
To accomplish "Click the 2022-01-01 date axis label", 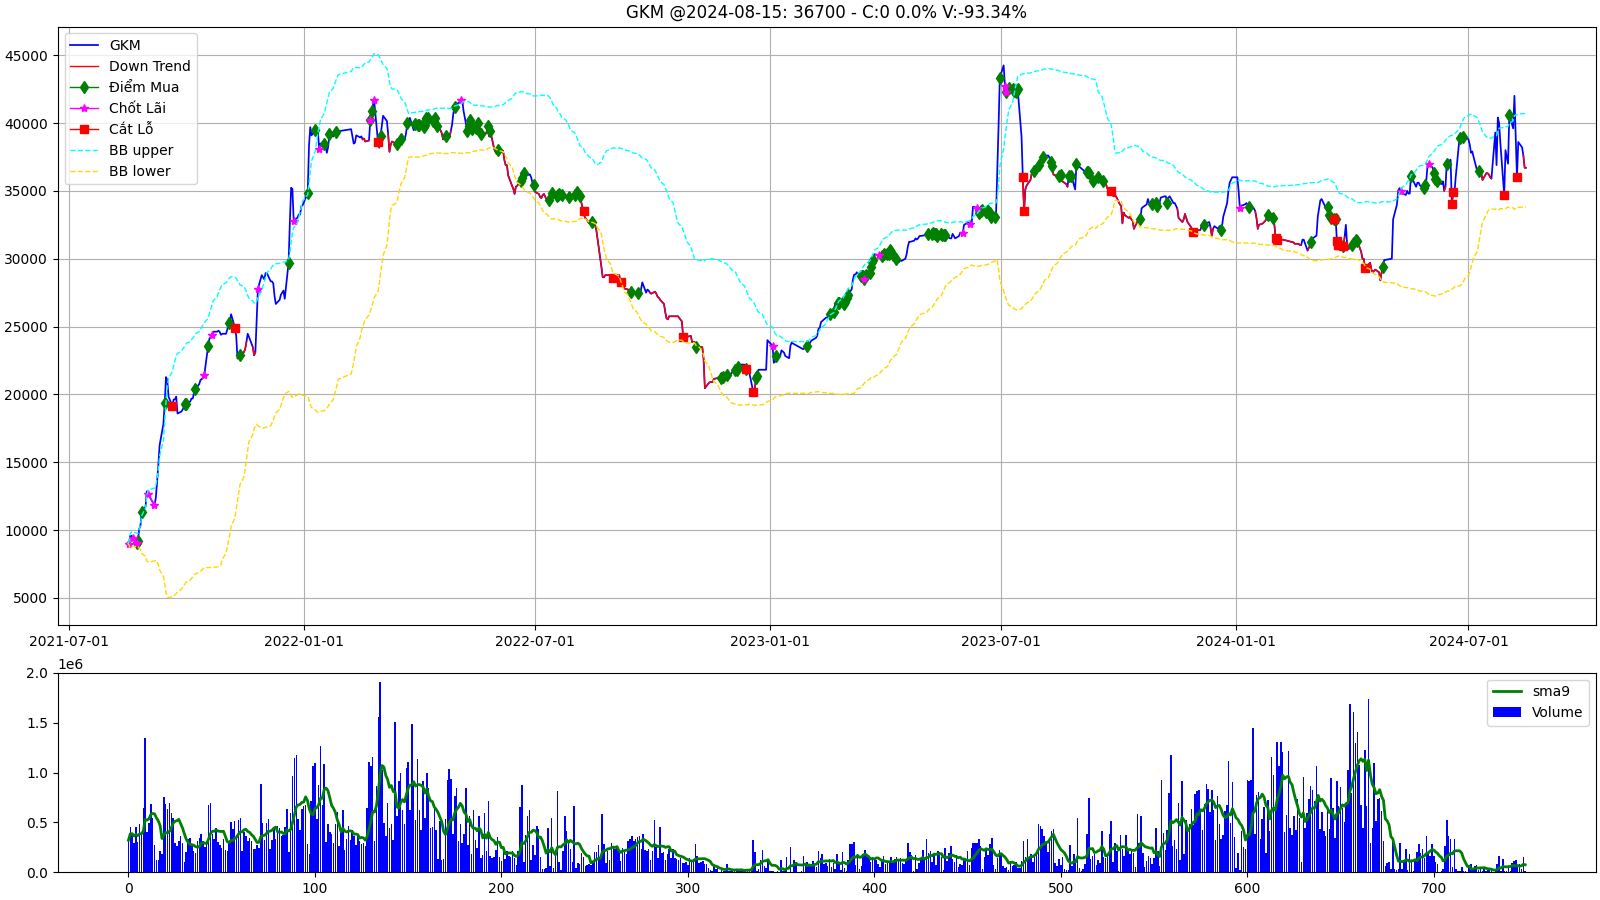I will [x=304, y=641].
